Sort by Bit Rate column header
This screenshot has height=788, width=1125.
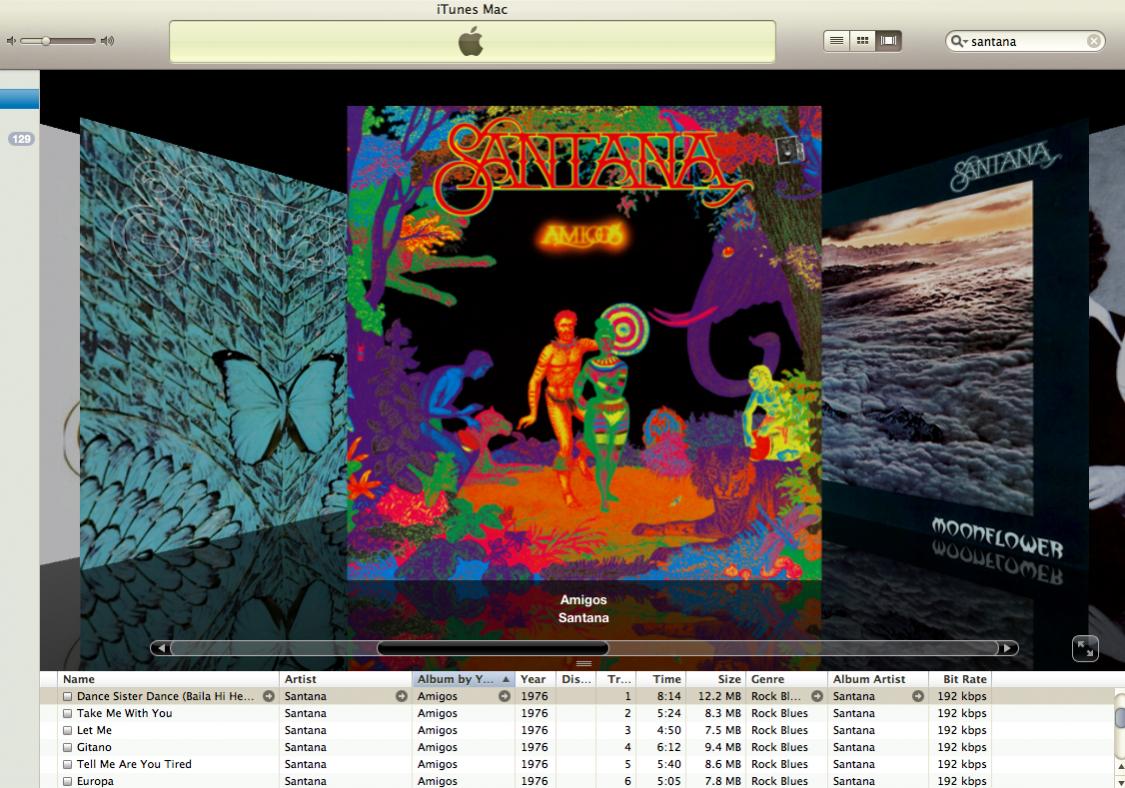pos(960,679)
